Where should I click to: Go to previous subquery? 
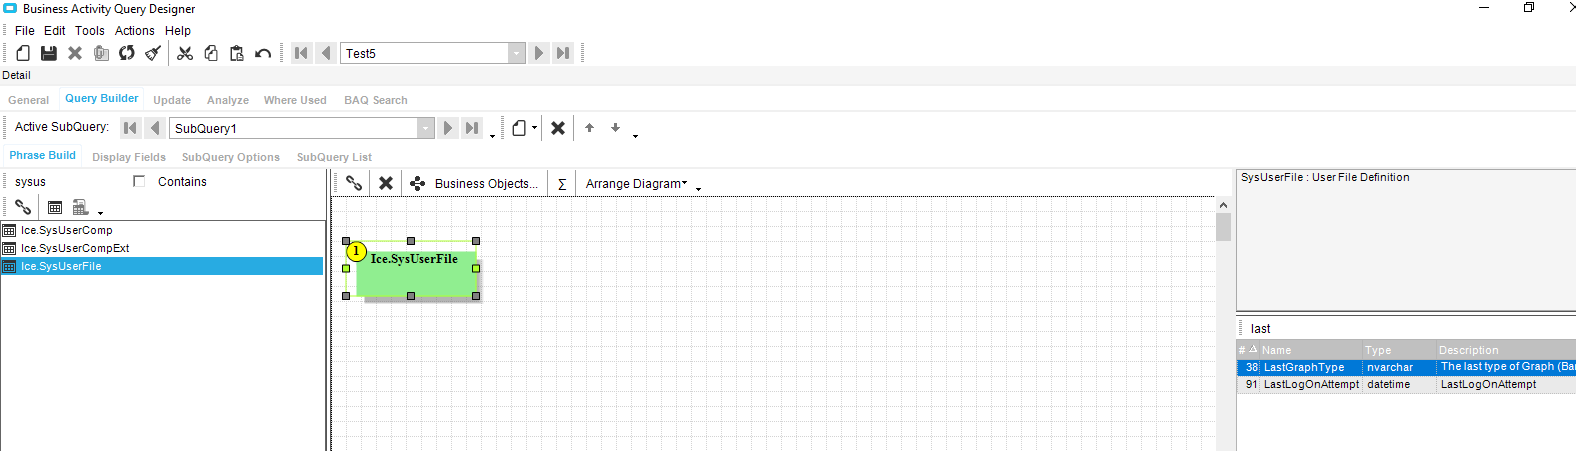pyautogui.click(x=154, y=128)
